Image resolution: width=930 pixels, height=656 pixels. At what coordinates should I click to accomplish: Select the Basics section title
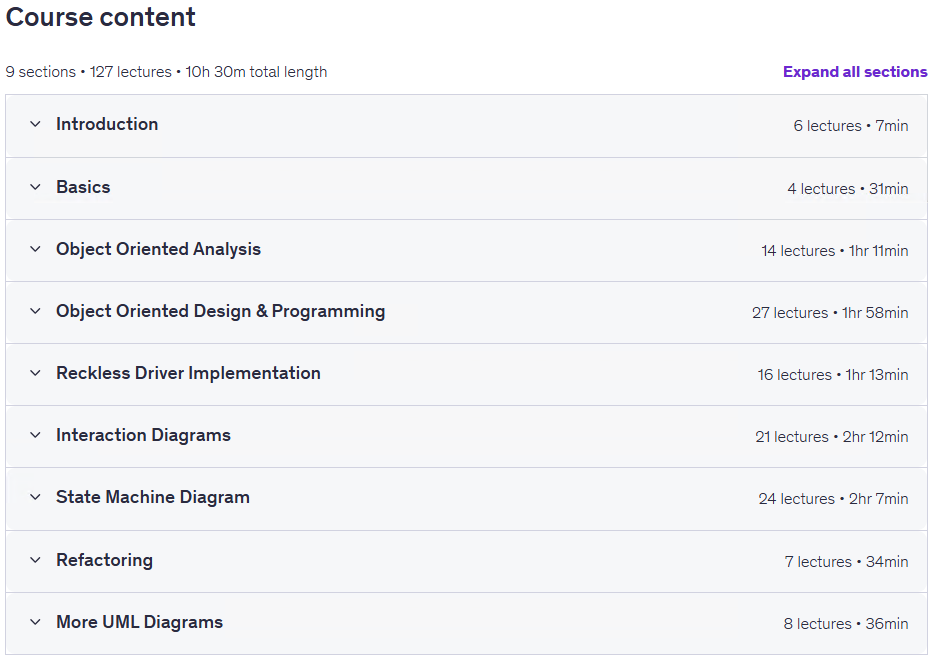pos(83,187)
